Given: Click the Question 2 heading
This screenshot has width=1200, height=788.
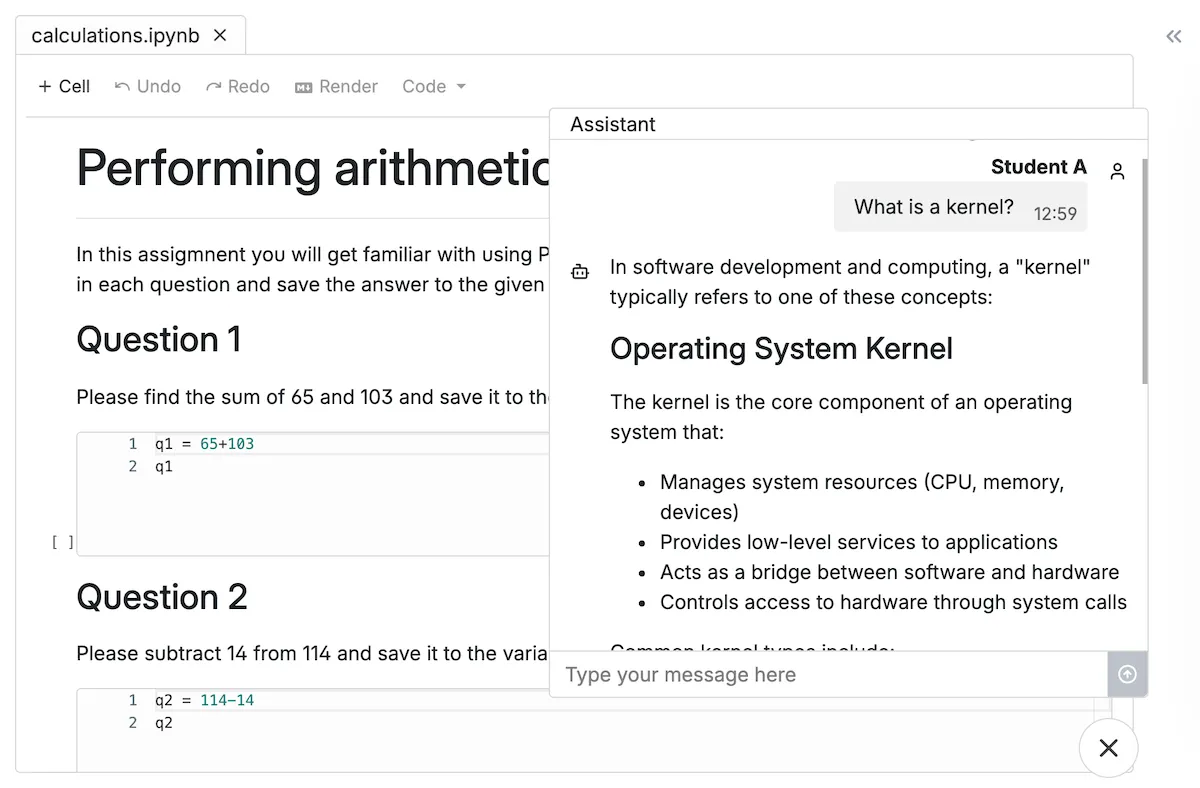Looking at the screenshot, I should click(x=162, y=597).
